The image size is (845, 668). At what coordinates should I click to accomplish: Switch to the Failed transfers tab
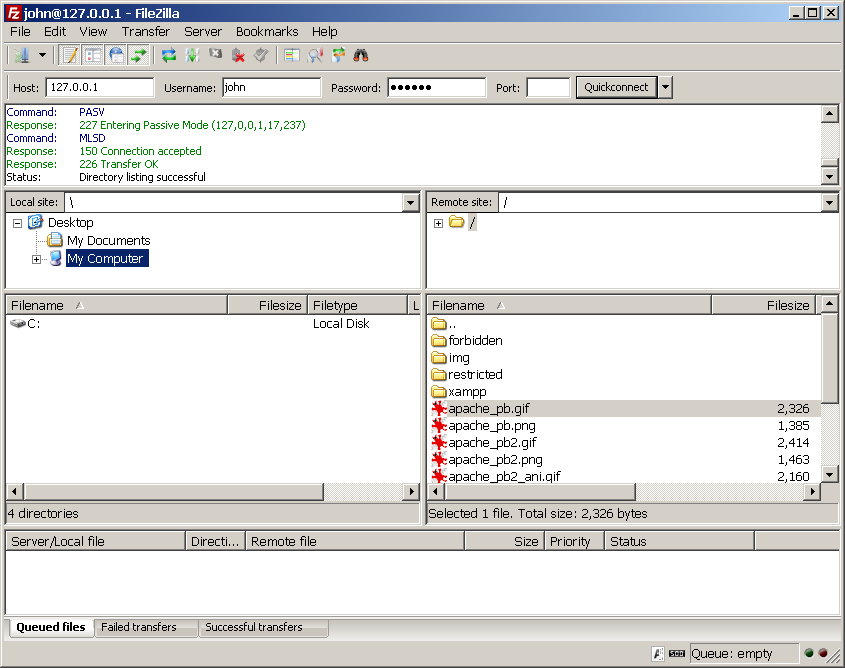coord(139,627)
